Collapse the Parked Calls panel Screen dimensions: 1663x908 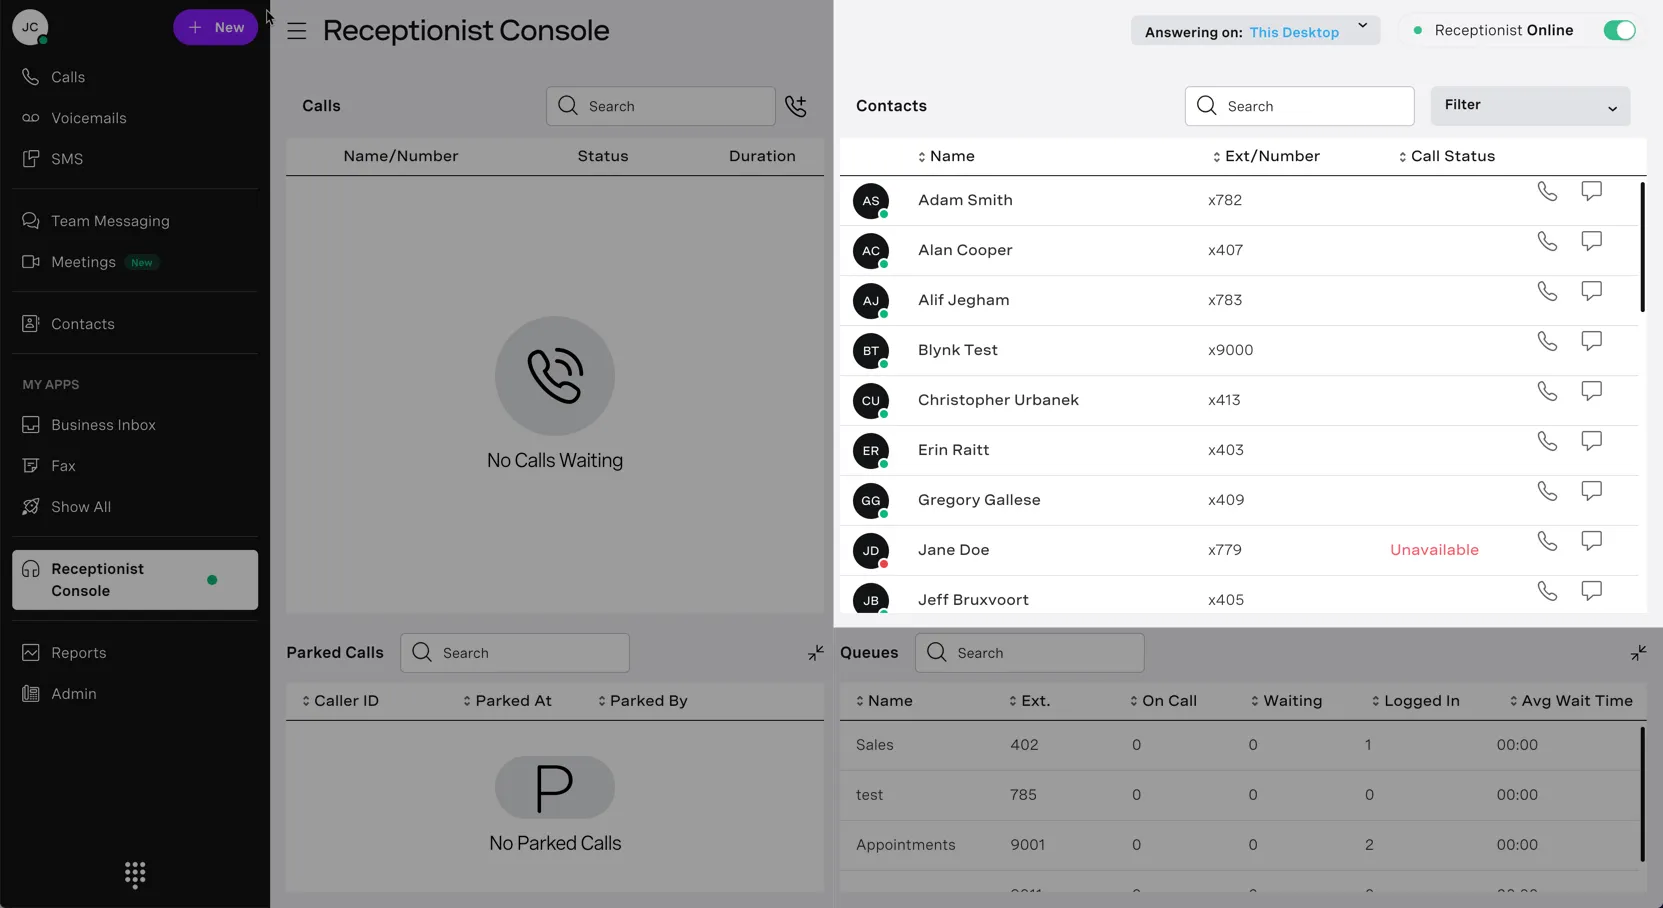click(816, 653)
